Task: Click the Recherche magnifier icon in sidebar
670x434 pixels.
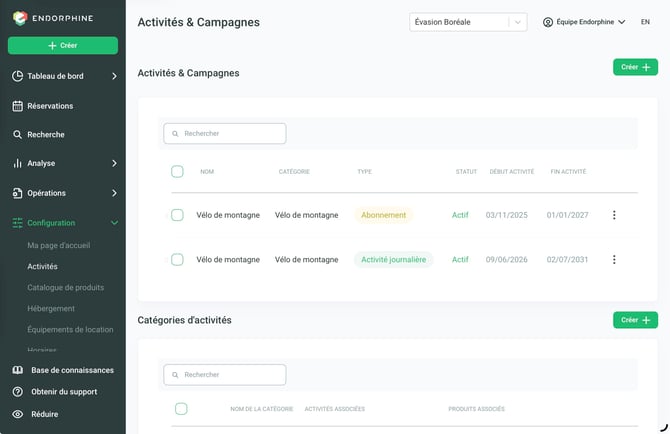Action: pos(17,135)
